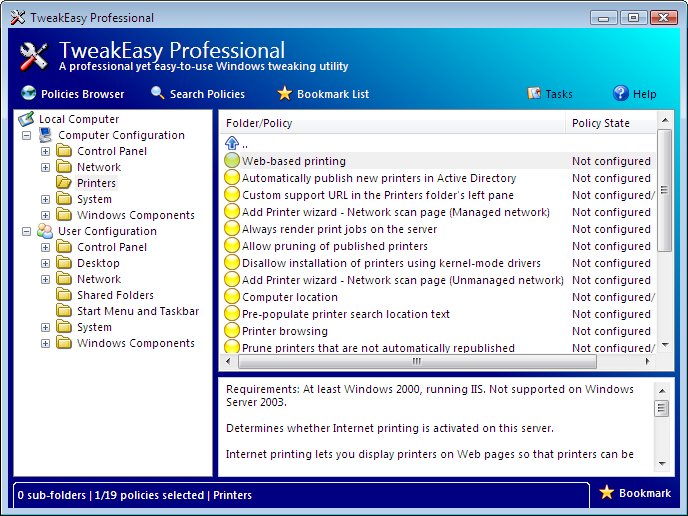Expand System under User Configuration
This screenshot has height=516, width=688.
pos(45,327)
